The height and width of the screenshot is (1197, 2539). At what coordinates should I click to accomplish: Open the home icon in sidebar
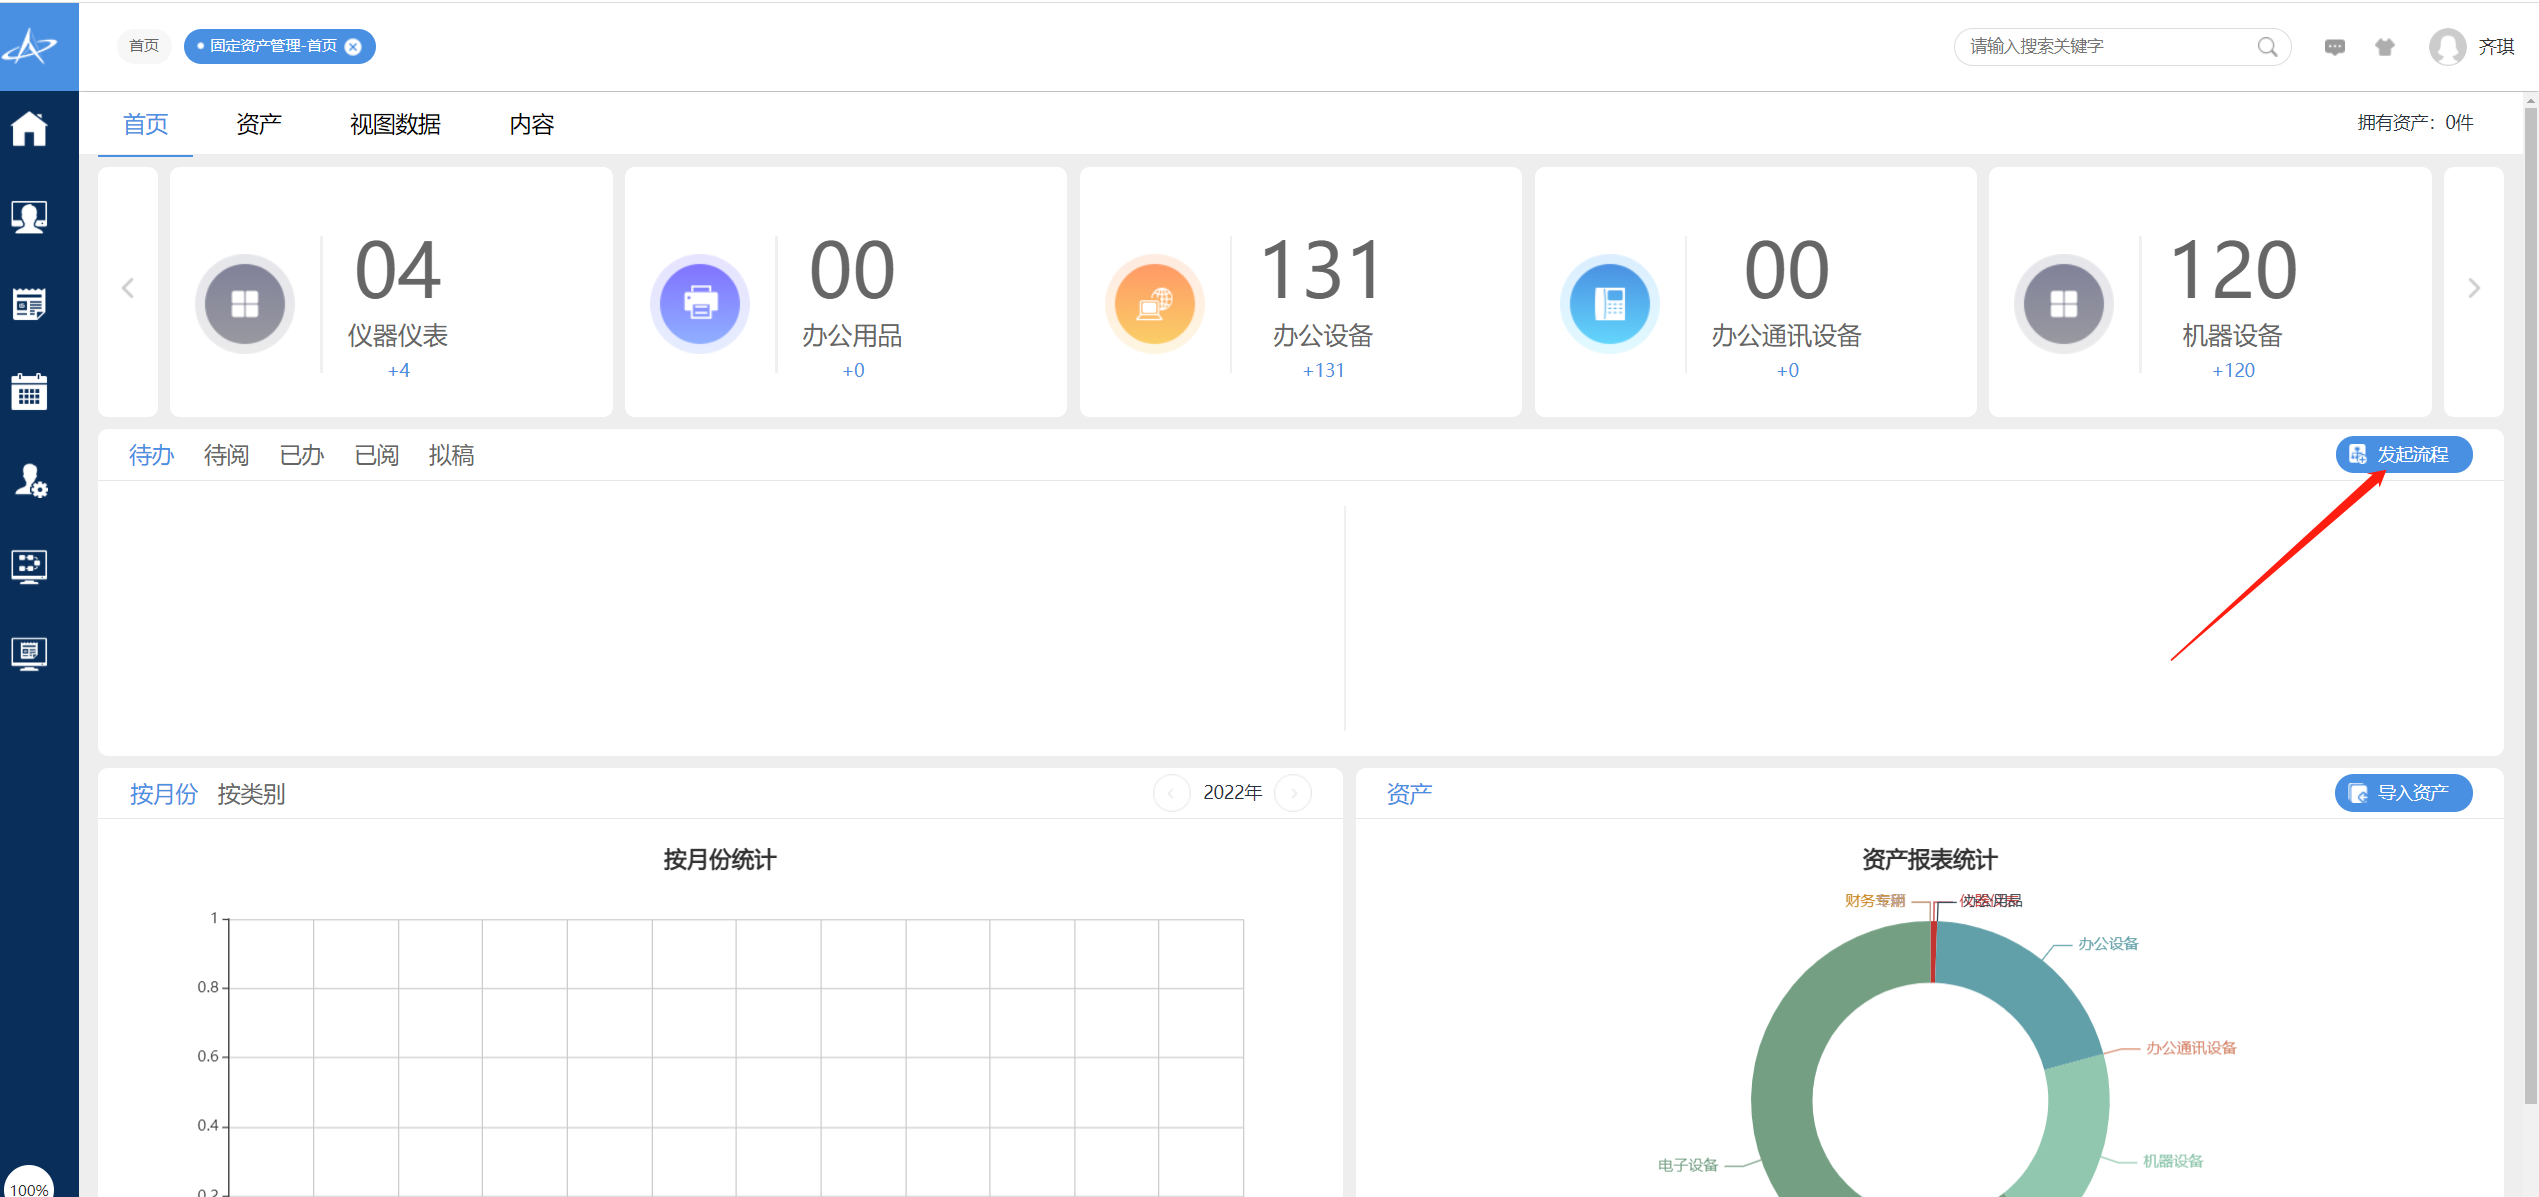click(x=29, y=128)
